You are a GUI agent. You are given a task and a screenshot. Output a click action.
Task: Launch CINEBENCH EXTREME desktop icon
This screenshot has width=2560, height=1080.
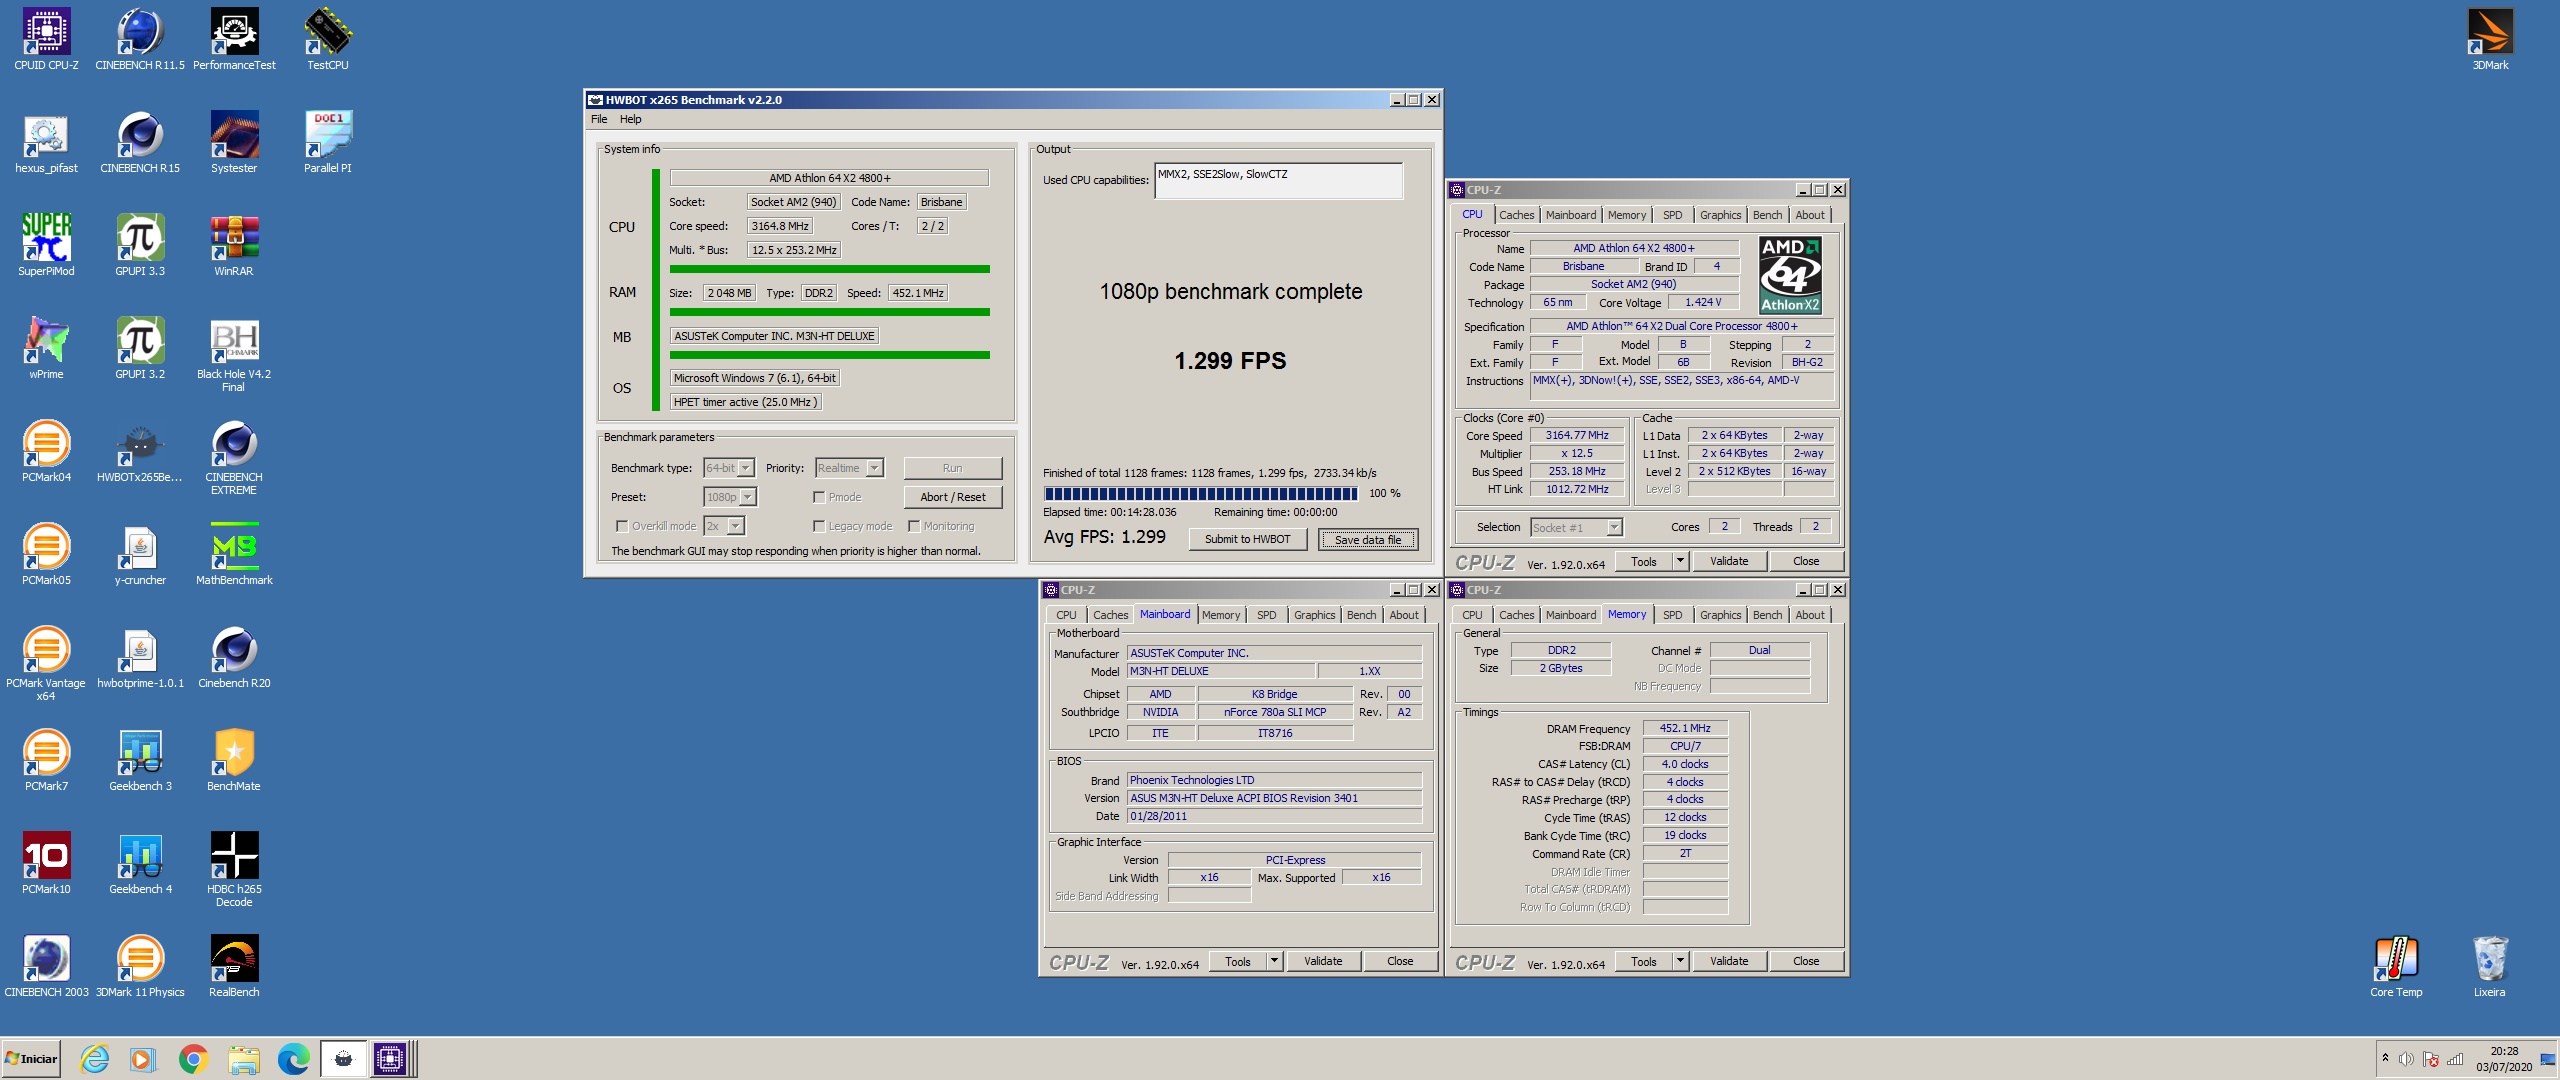pos(234,456)
